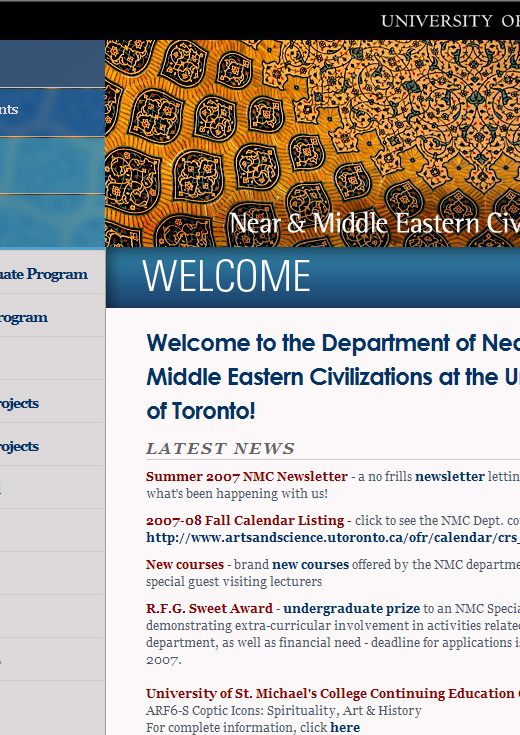Click the text 'what's been happening with us!'
The height and width of the screenshot is (735, 520).
point(237,494)
